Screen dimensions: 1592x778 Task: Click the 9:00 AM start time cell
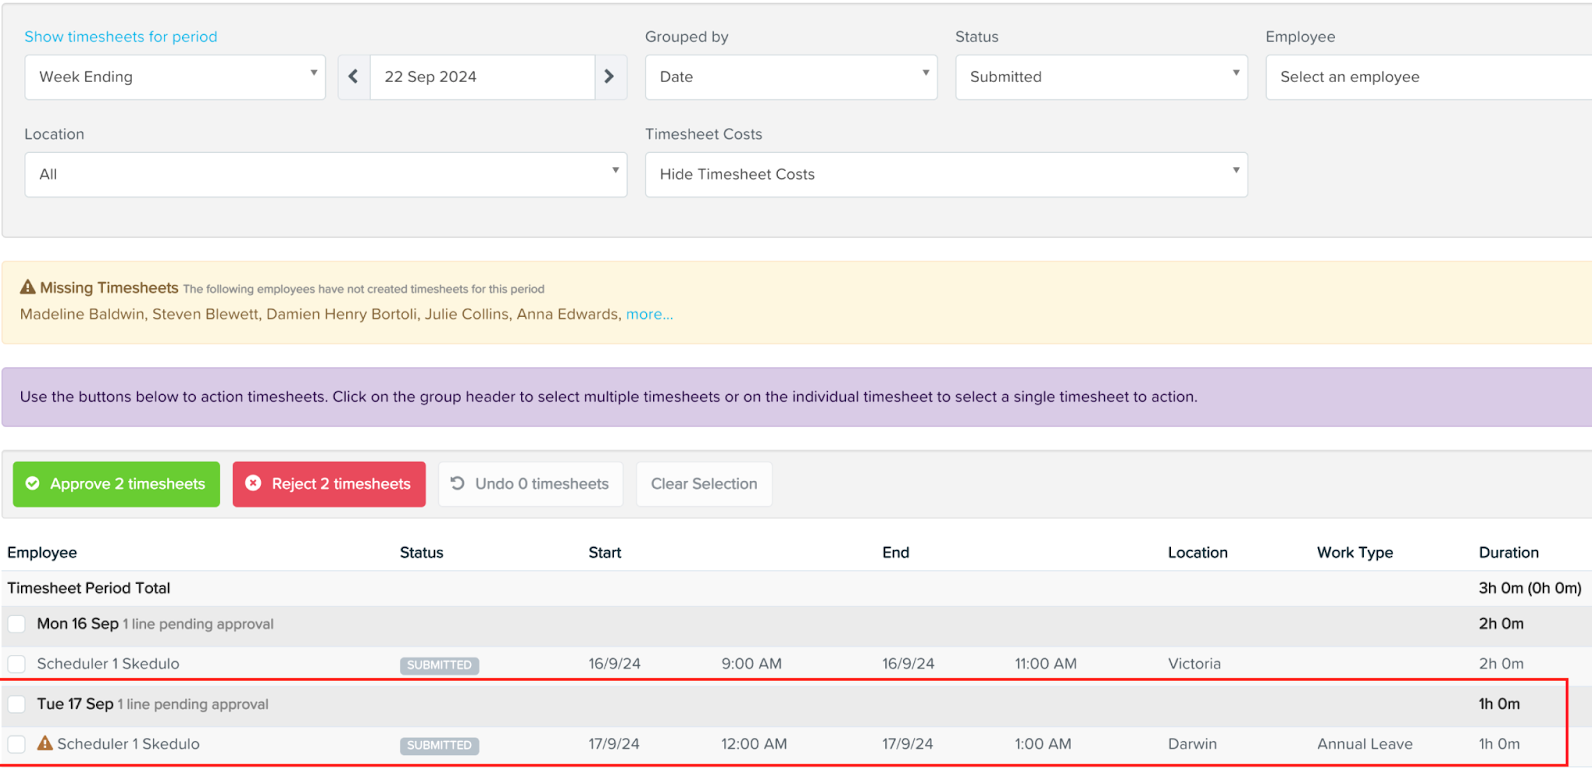coord(751,663)
